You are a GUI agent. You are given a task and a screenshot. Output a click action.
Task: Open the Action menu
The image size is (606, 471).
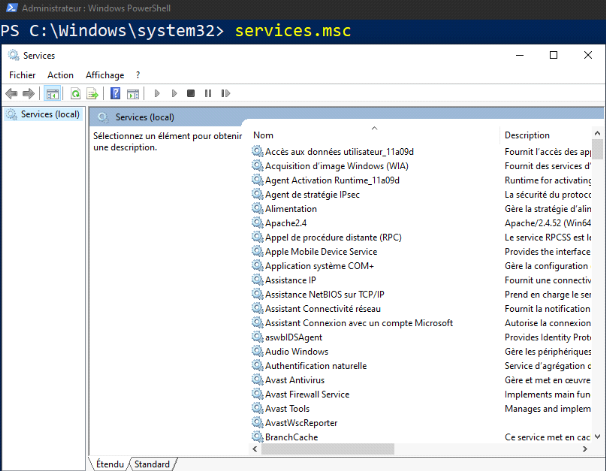tap(60, 75)
